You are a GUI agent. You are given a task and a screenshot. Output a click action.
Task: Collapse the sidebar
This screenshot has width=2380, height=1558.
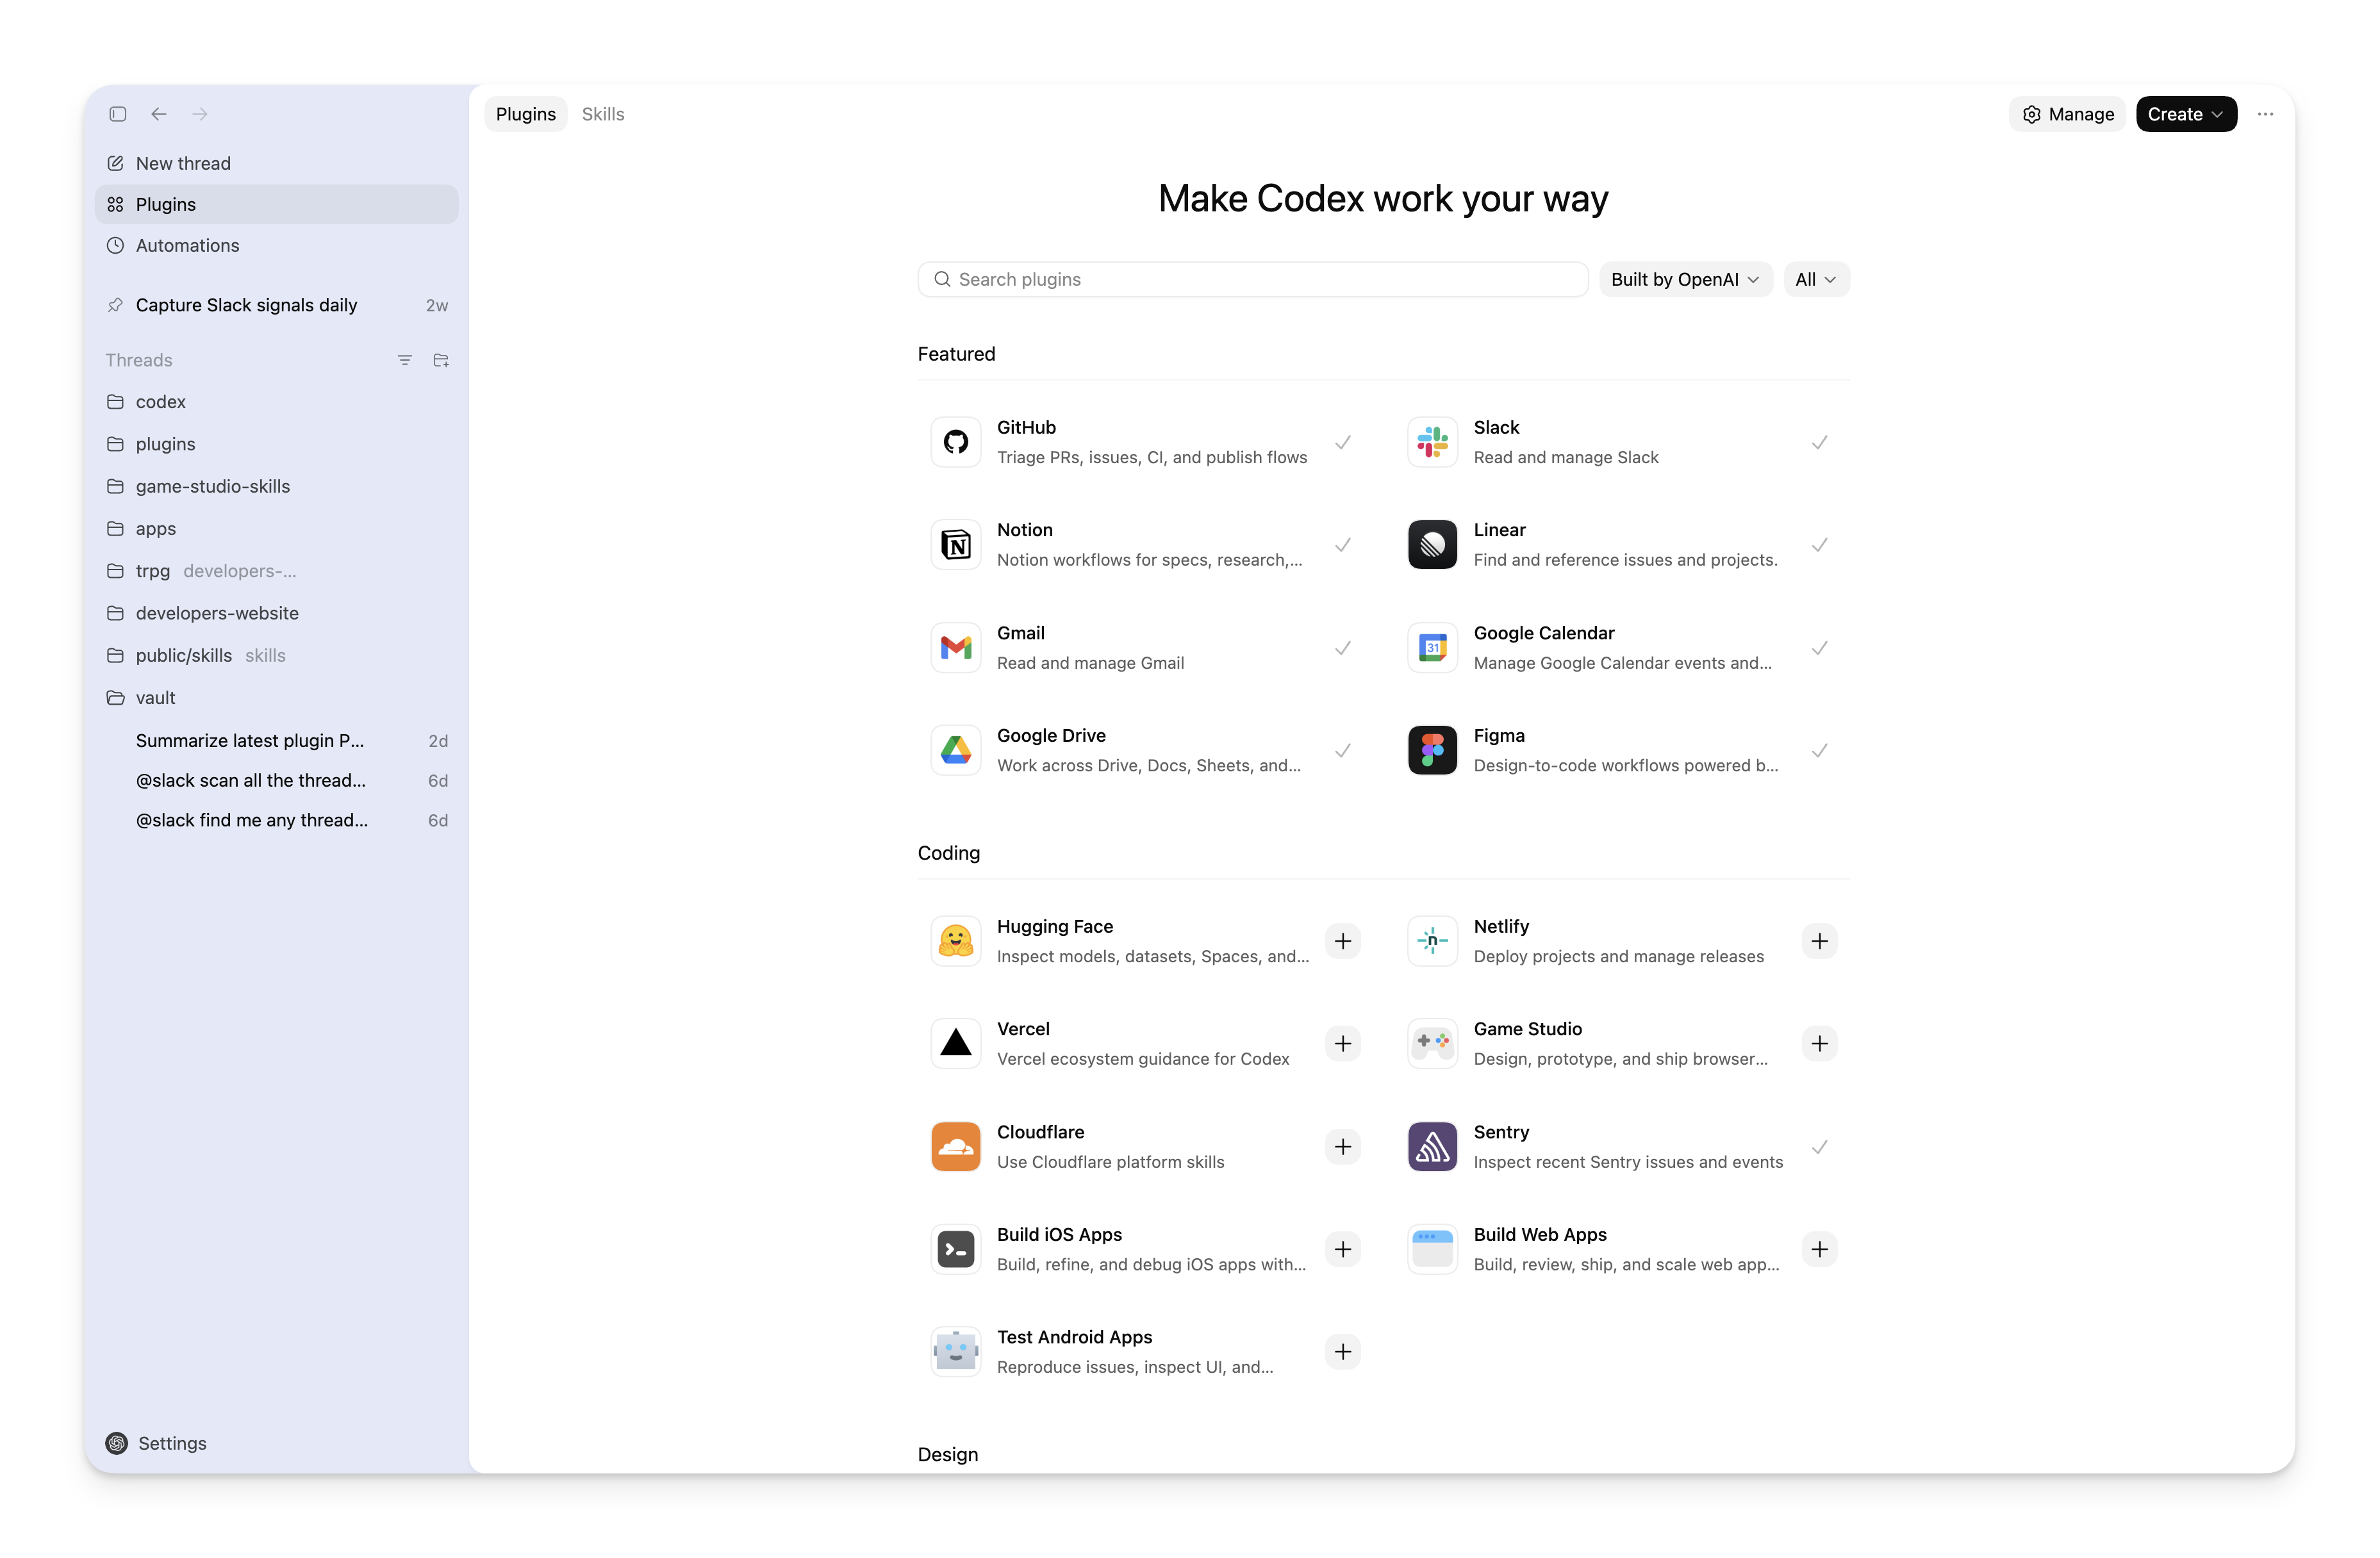[x=118, y=114]
